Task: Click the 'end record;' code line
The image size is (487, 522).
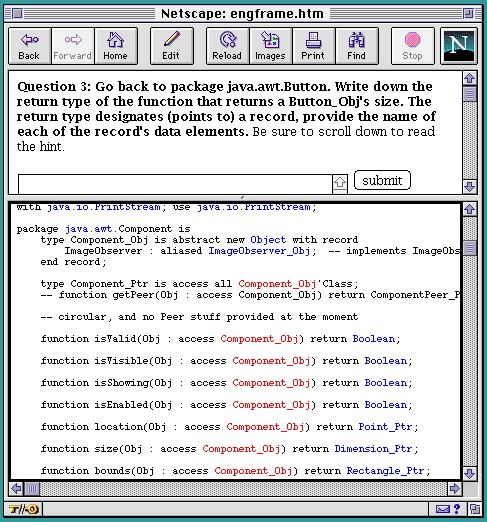Action: [x=73, y=262]
